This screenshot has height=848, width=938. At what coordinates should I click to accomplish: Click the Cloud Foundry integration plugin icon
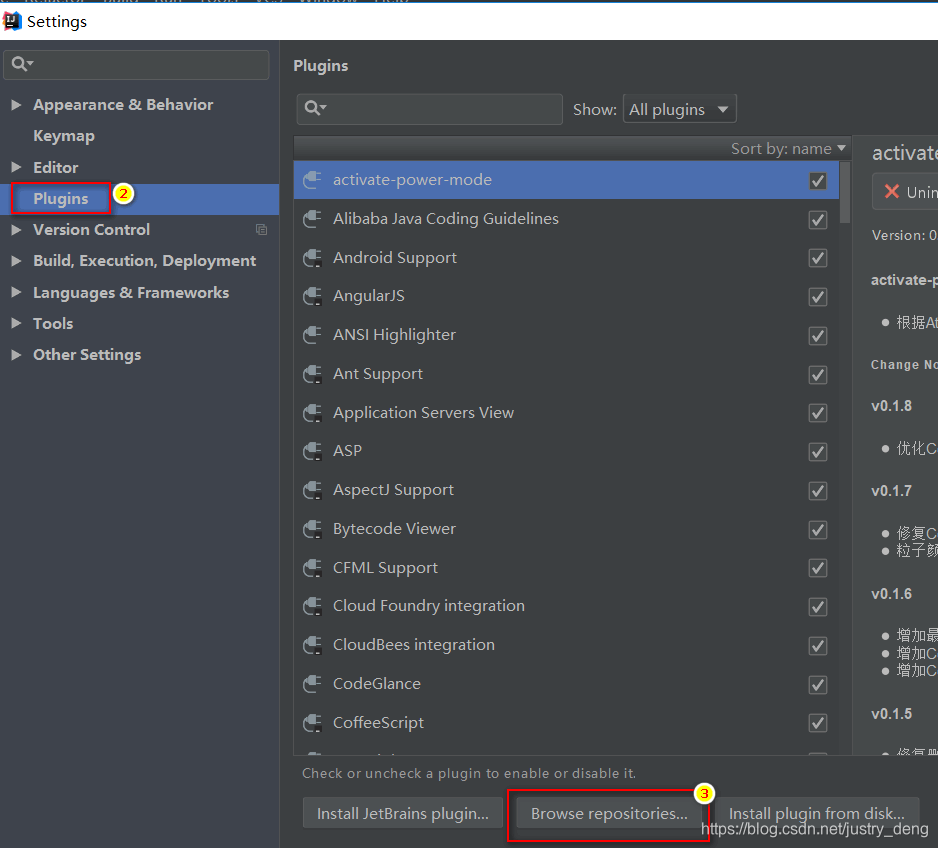click(x=312, y=606)
